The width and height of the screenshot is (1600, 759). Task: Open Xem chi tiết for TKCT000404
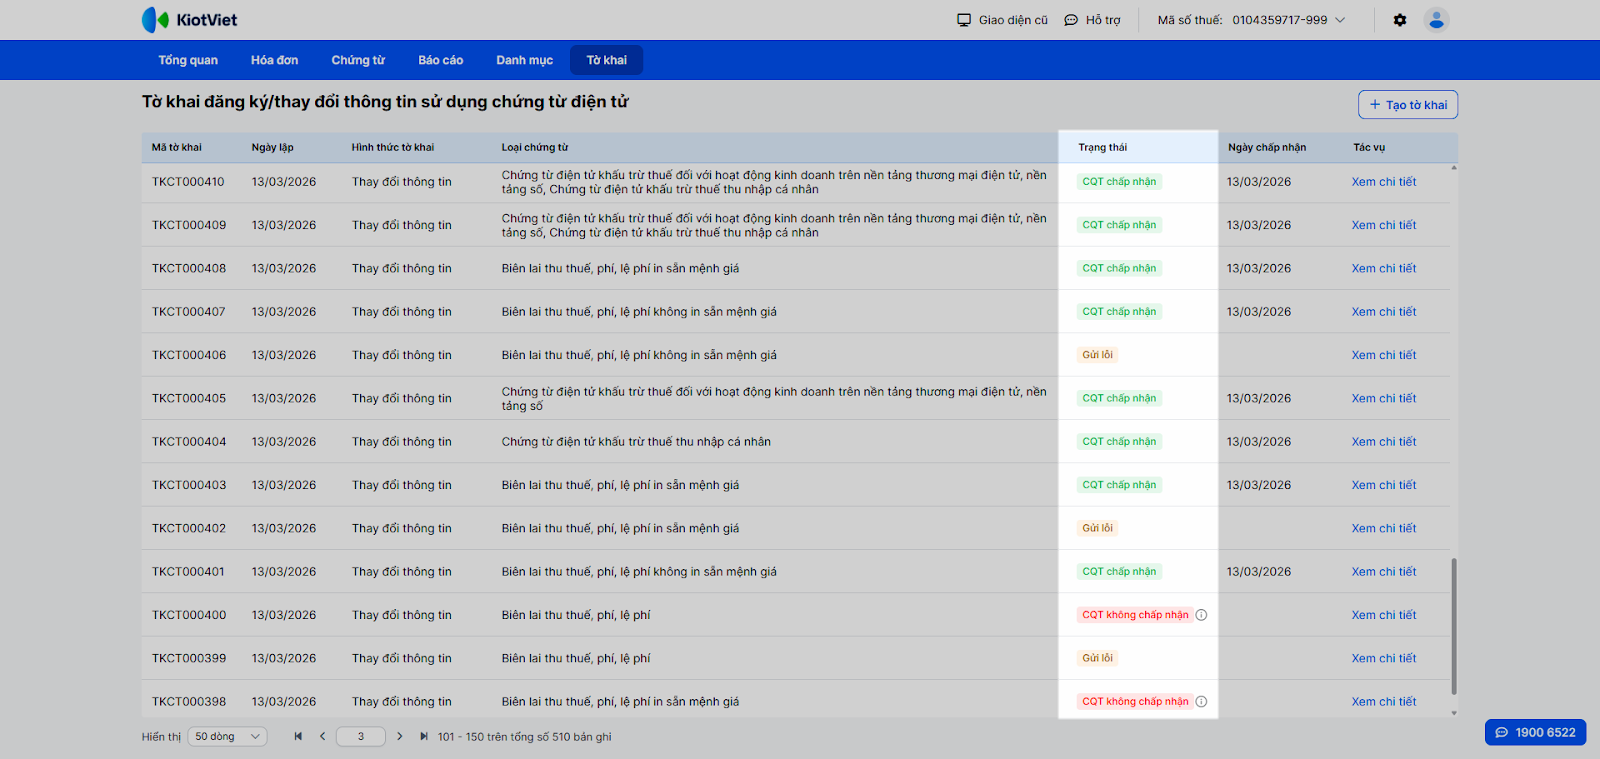click(x=1384, y=442)
